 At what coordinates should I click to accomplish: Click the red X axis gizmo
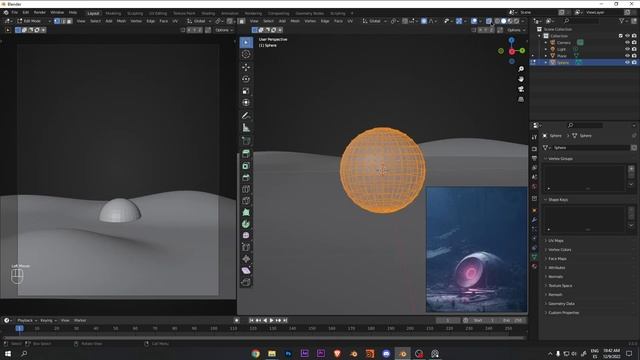tap(512, 52)
